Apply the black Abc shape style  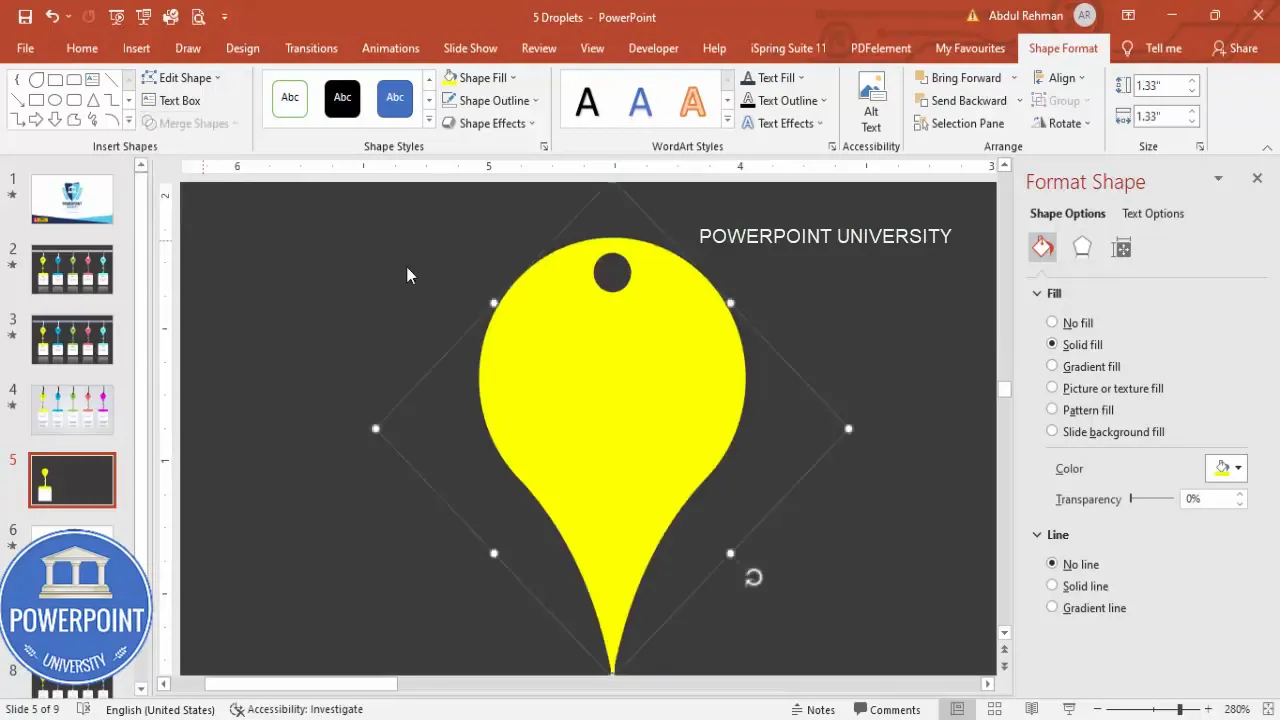tap(342, 98)
